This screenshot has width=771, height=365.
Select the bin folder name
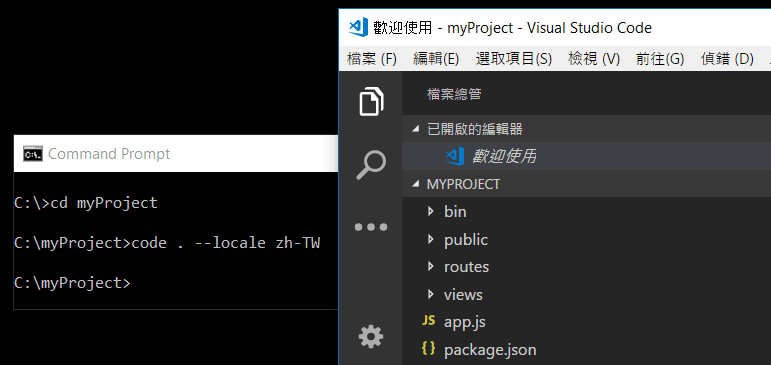pos(455,212)
